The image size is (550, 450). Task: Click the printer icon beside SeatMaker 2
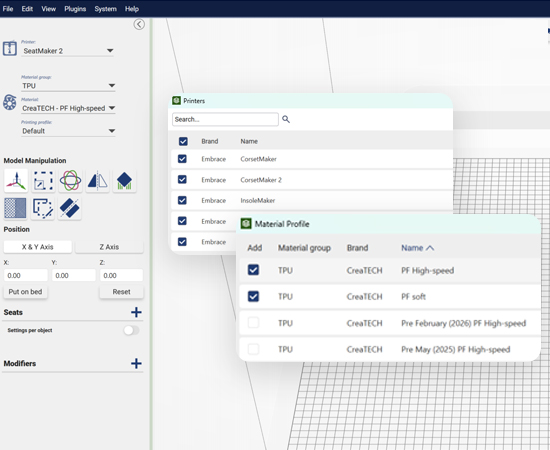pos(10,48)
